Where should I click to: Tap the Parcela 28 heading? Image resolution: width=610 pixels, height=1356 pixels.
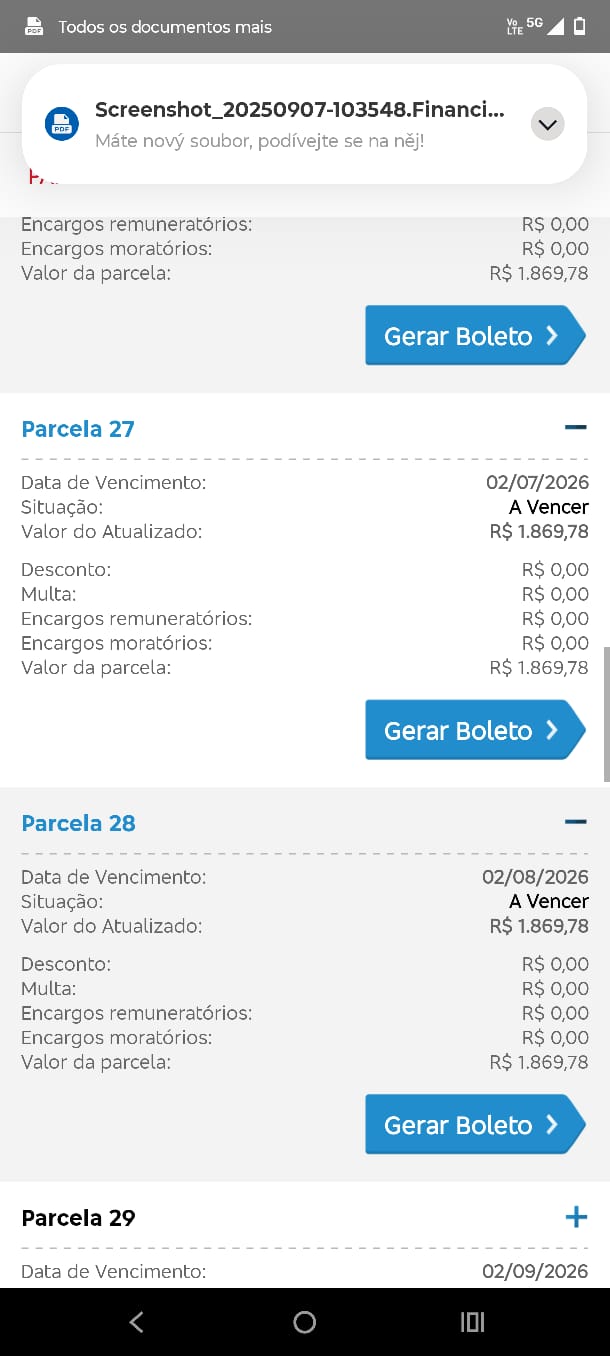tap(78, 823)
